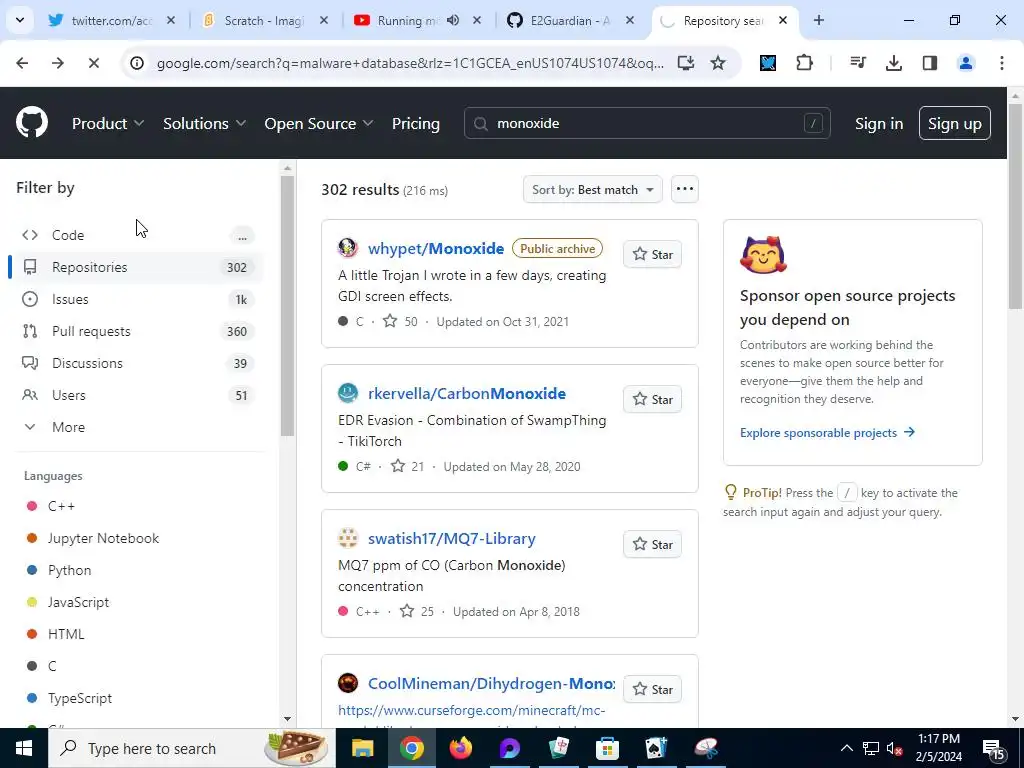Filter by Discussions

[x=136, y=363]
